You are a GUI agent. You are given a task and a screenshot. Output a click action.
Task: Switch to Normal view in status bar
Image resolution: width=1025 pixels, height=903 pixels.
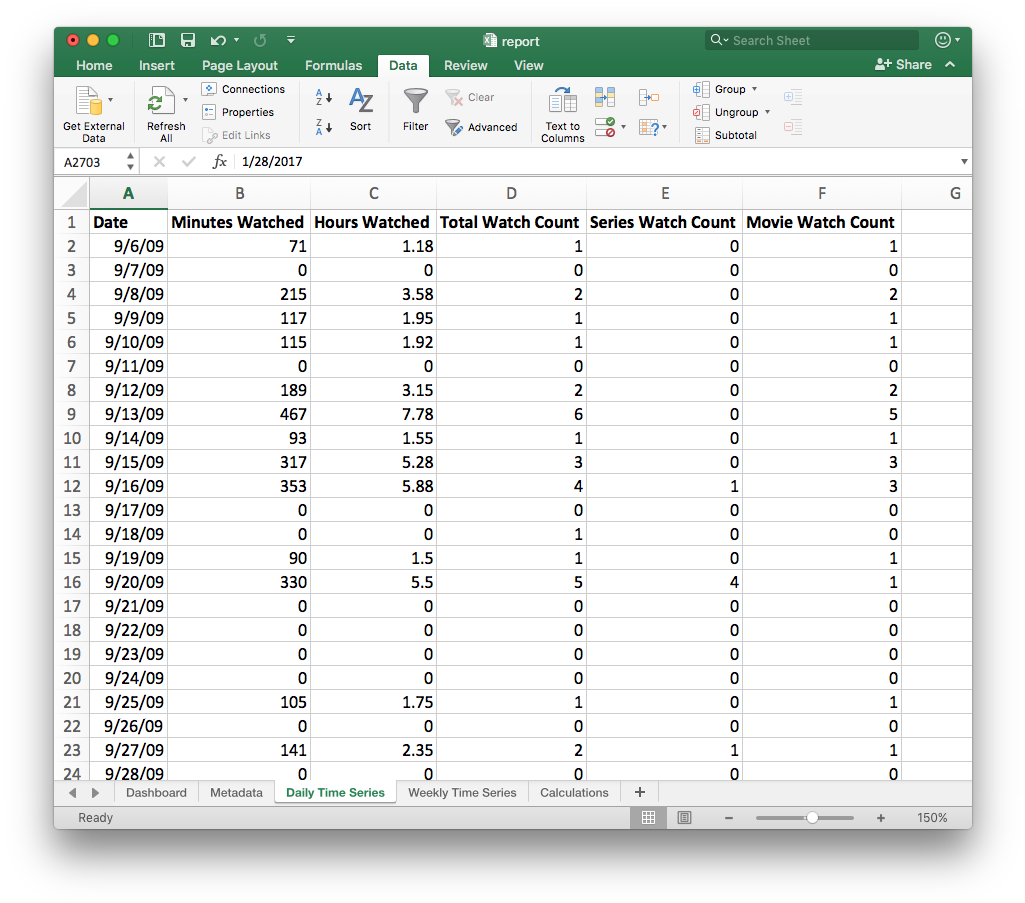(x=648, y=818)
